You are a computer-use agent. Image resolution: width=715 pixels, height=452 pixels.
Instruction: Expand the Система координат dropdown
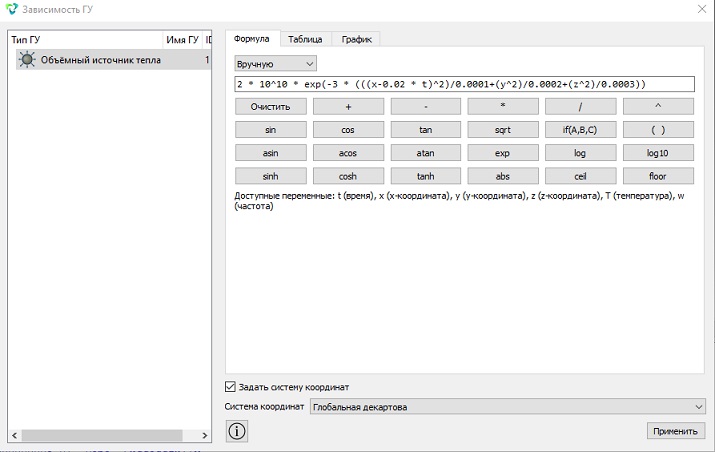508,407
